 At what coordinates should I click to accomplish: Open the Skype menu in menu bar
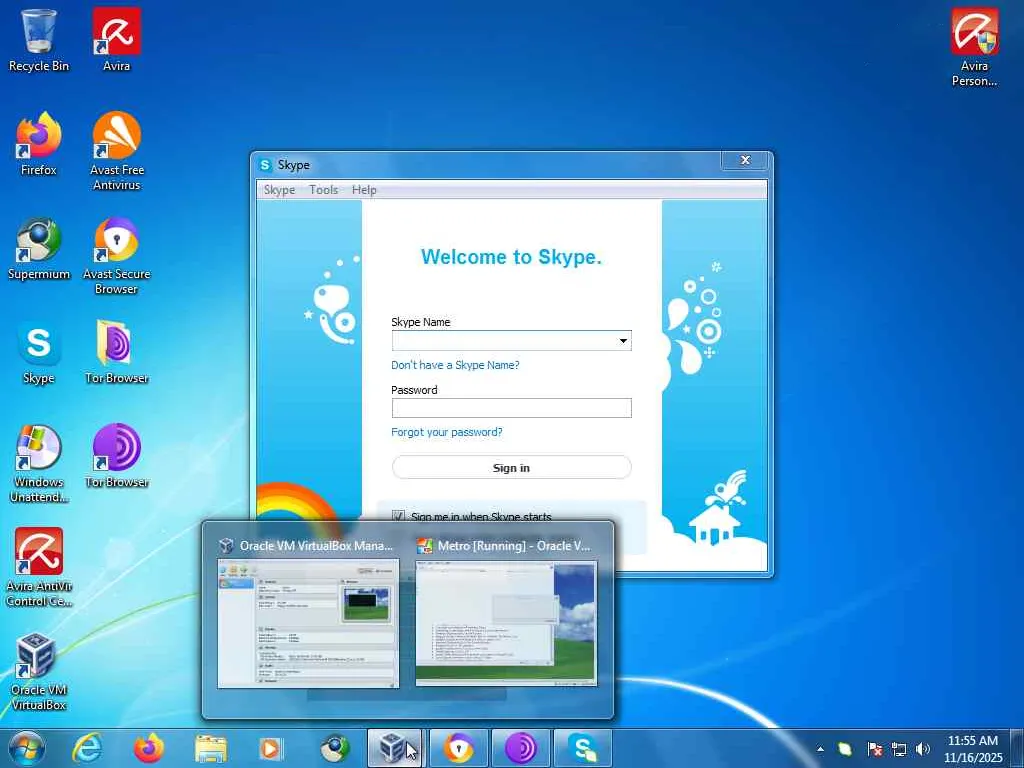tap(279, 190)
